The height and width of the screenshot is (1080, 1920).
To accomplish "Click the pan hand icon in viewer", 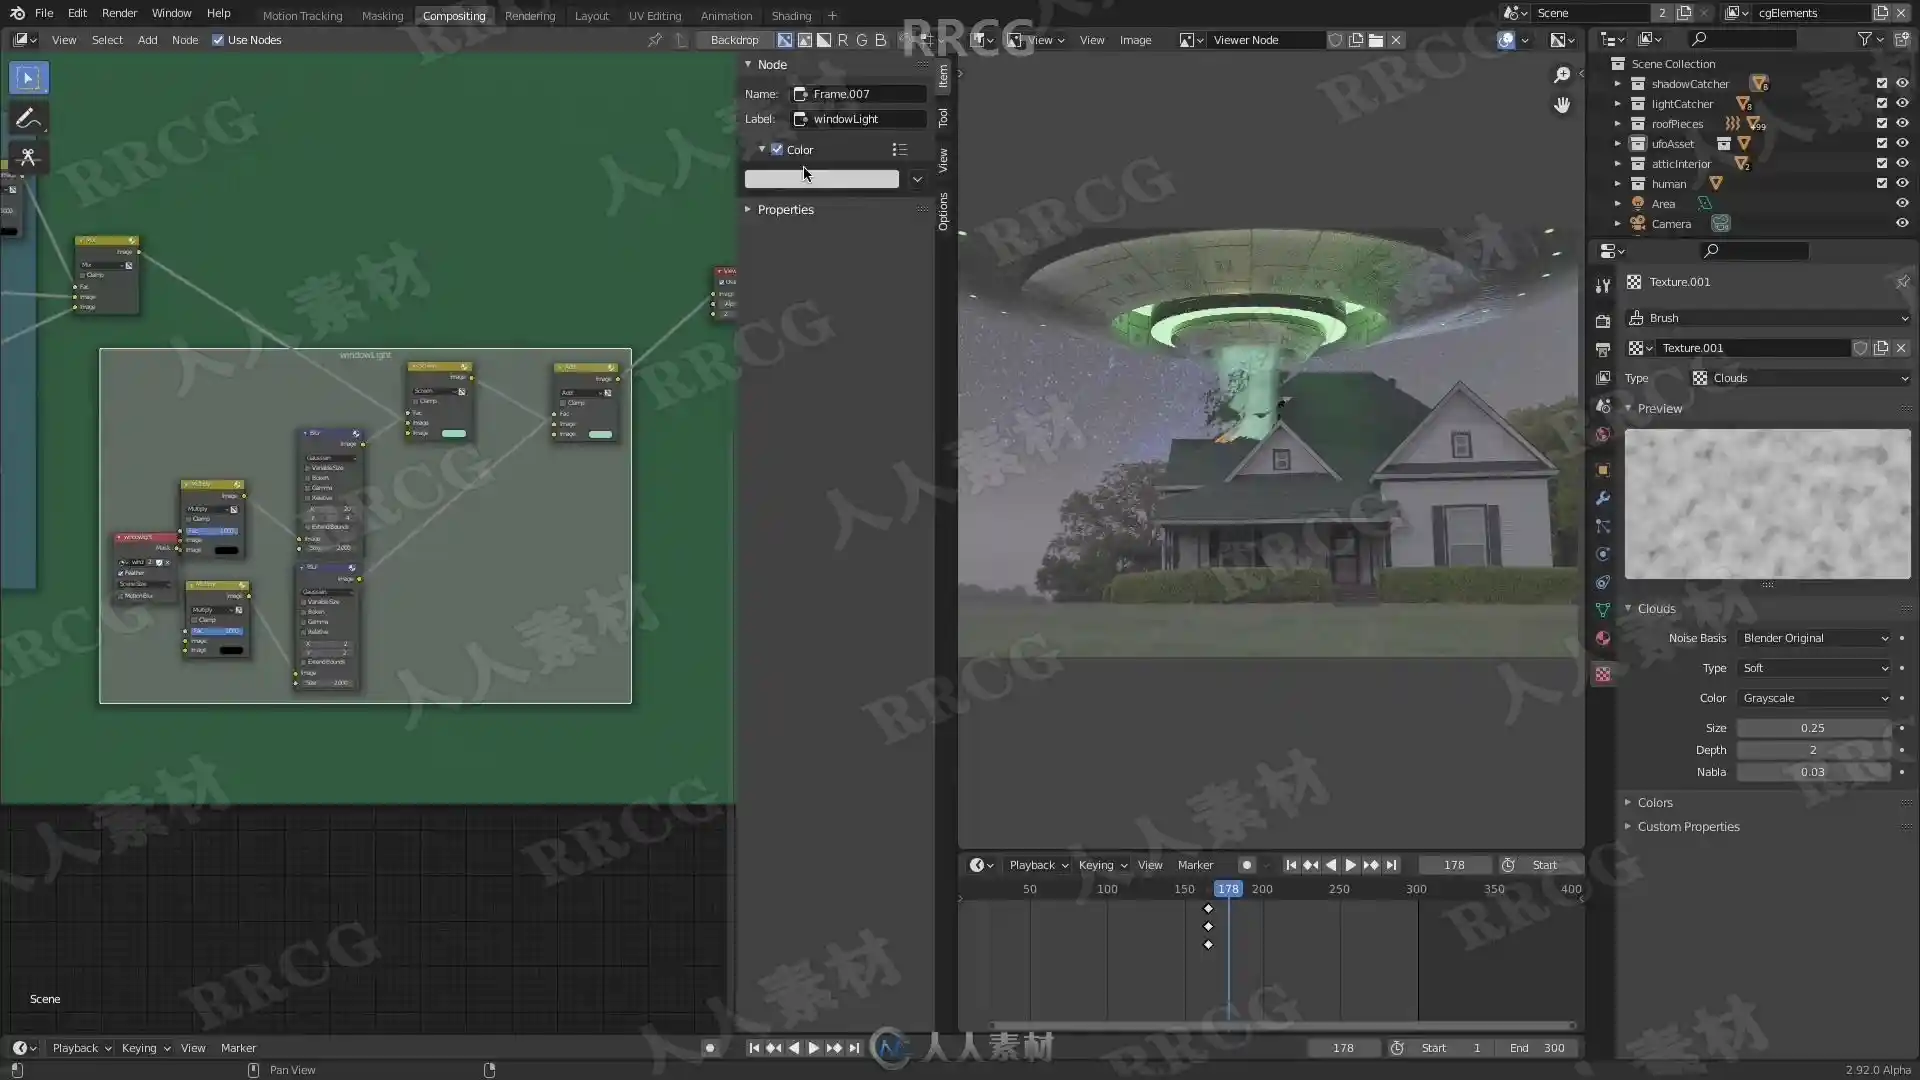I will (x=1561, y=105).
